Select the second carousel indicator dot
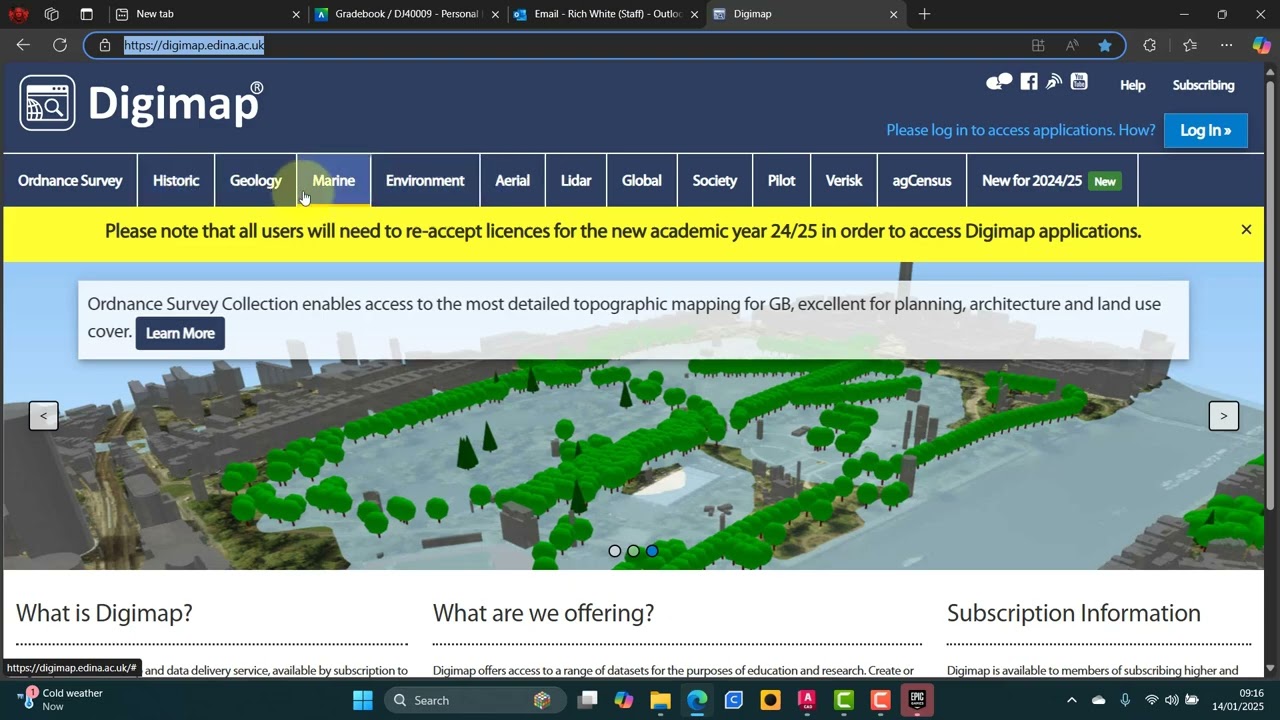This screenshot has height=720, width=1280. 633,551
